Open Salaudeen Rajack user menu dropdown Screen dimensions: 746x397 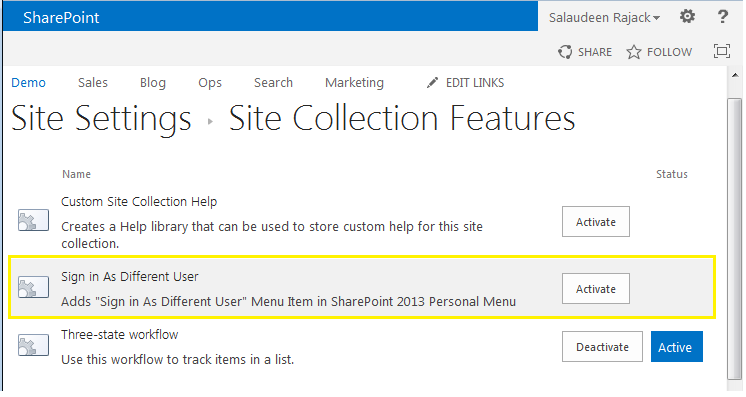pyautogui.click(x=604, y=18)
